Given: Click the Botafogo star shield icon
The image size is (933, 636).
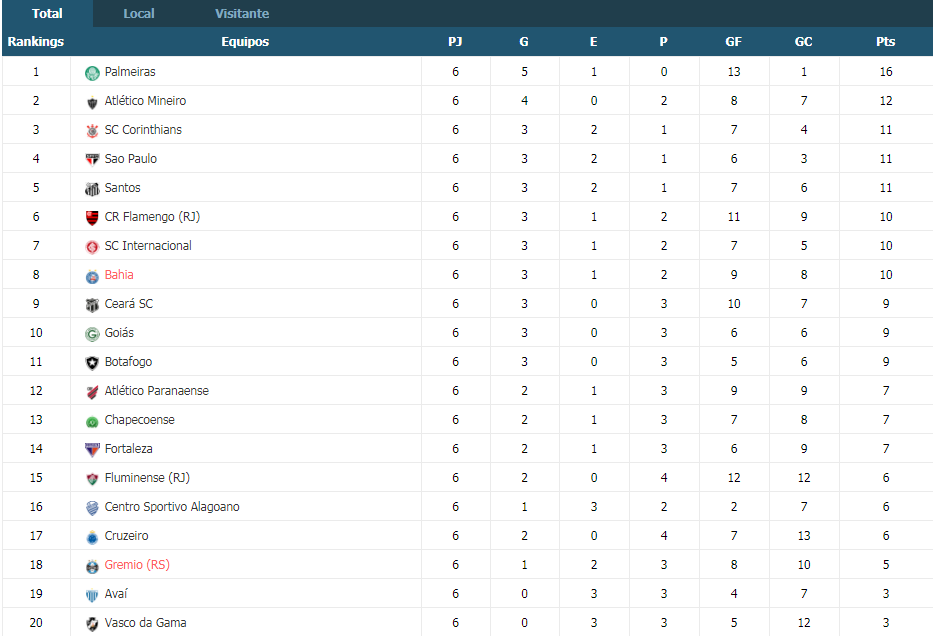Looking at the screenshot, I should click(92, 363).
